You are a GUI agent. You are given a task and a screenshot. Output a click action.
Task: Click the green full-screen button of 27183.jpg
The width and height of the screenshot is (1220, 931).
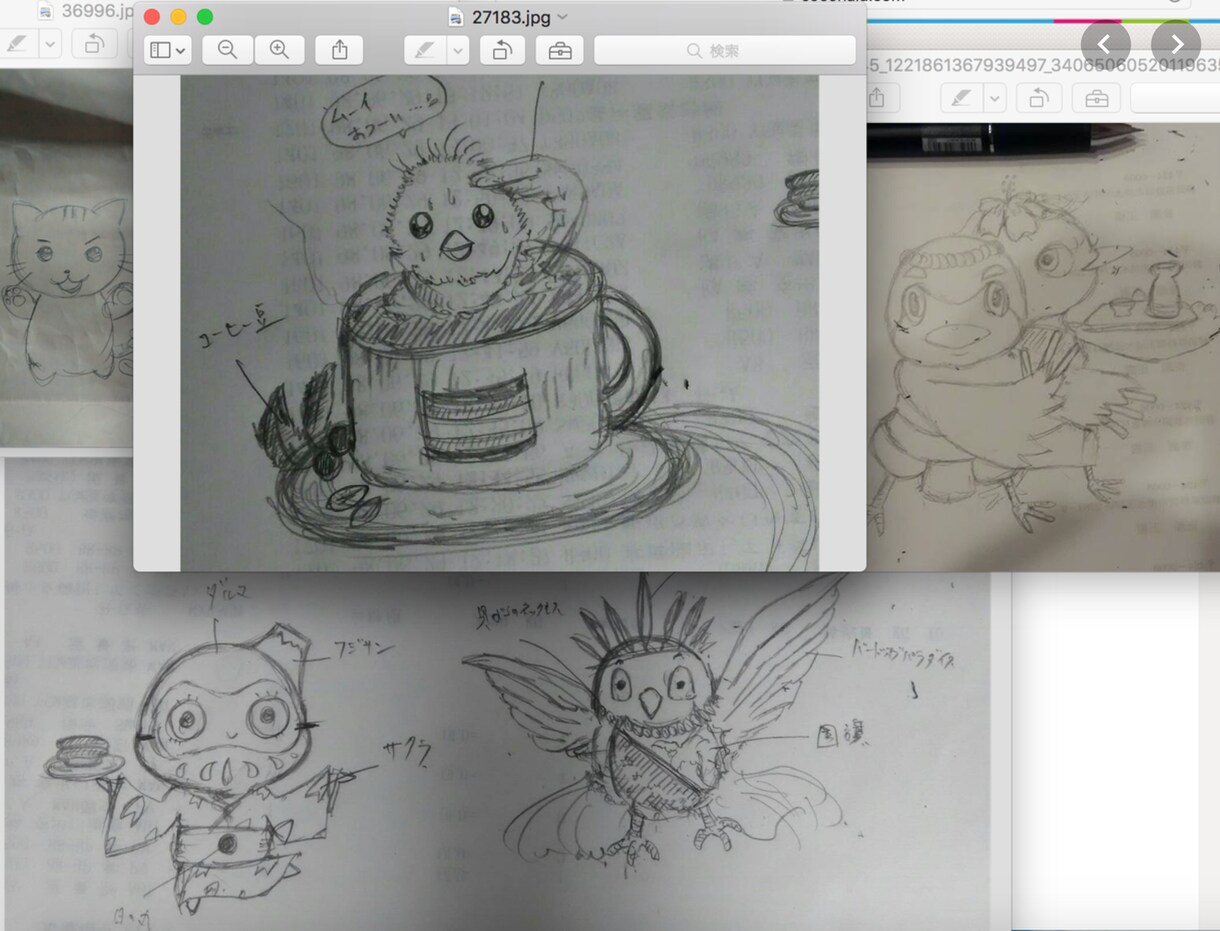point(205,17)
